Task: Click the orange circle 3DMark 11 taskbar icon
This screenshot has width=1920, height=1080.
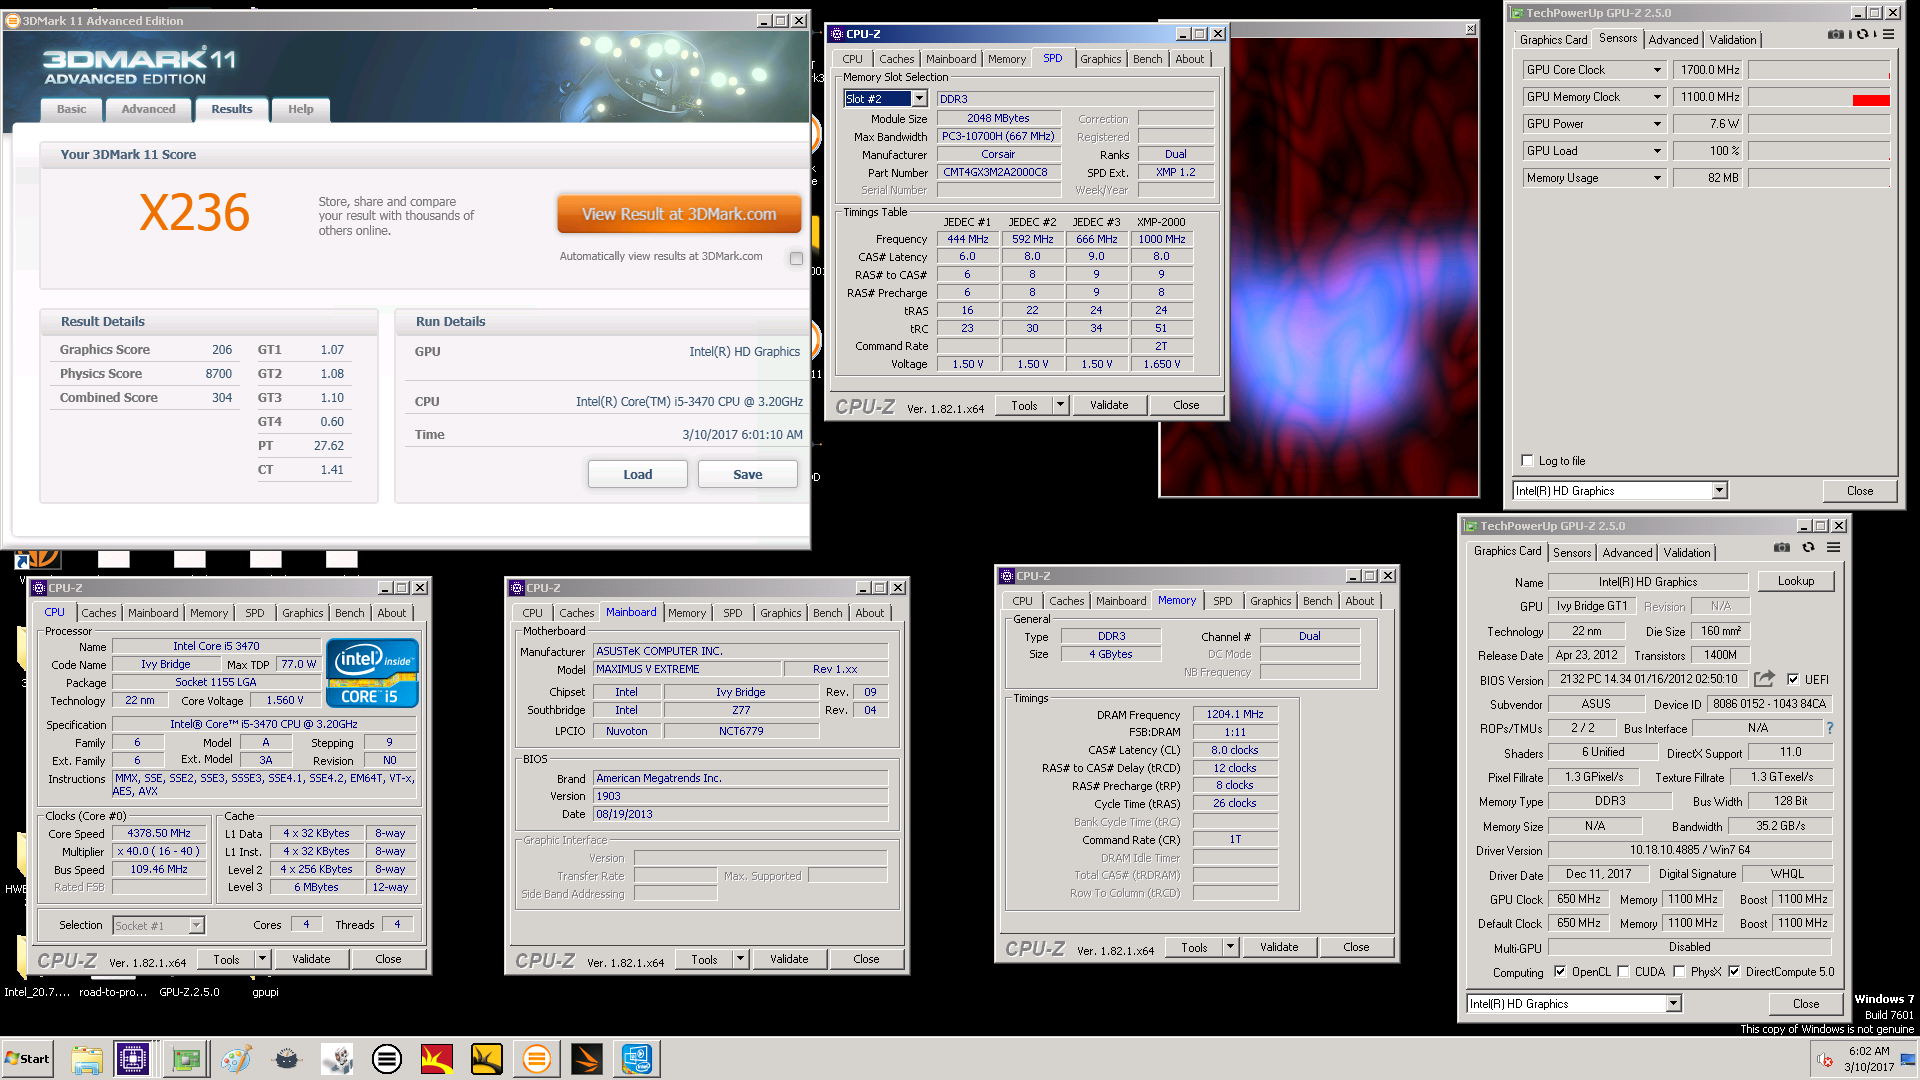Action: [x=537, y=1058]
